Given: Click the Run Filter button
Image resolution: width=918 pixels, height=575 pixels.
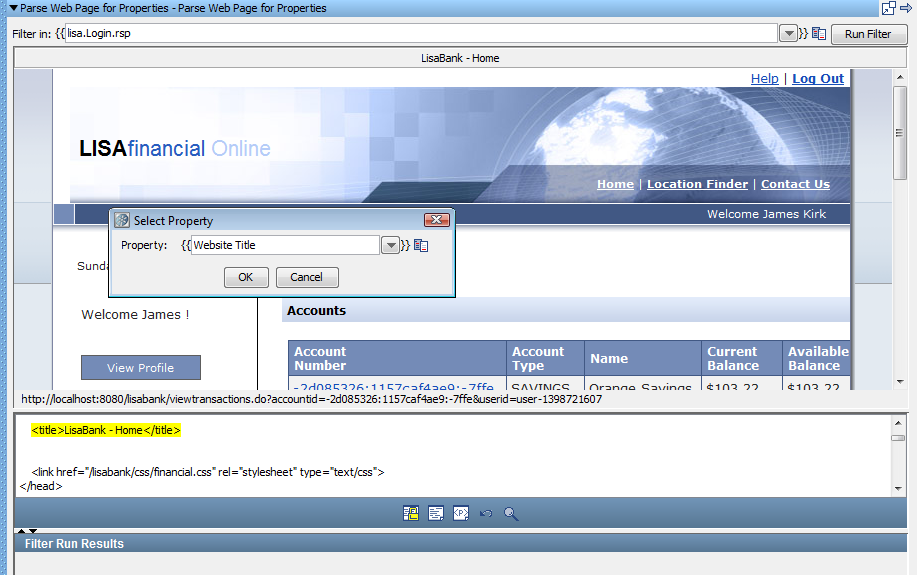Looking at the screenshot, I should coord(868,34).
